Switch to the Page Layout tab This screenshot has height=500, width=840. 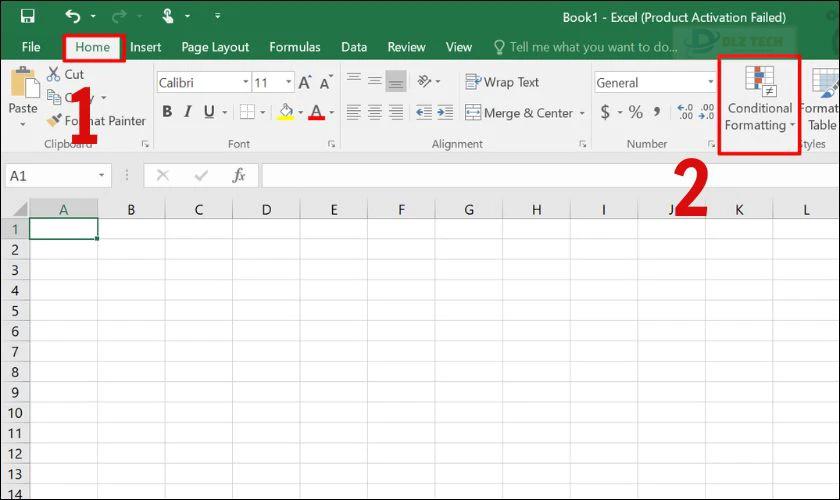(215, 47)
